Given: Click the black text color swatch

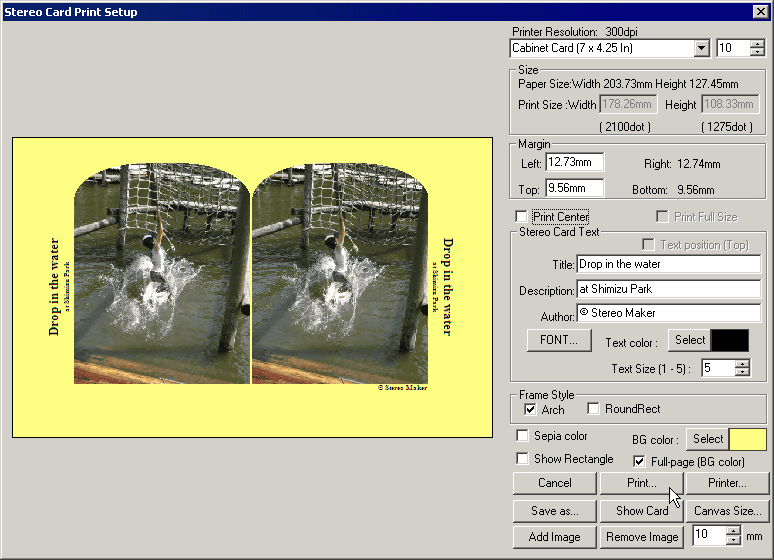Looking at the screenshot, I should coord(729,340).
